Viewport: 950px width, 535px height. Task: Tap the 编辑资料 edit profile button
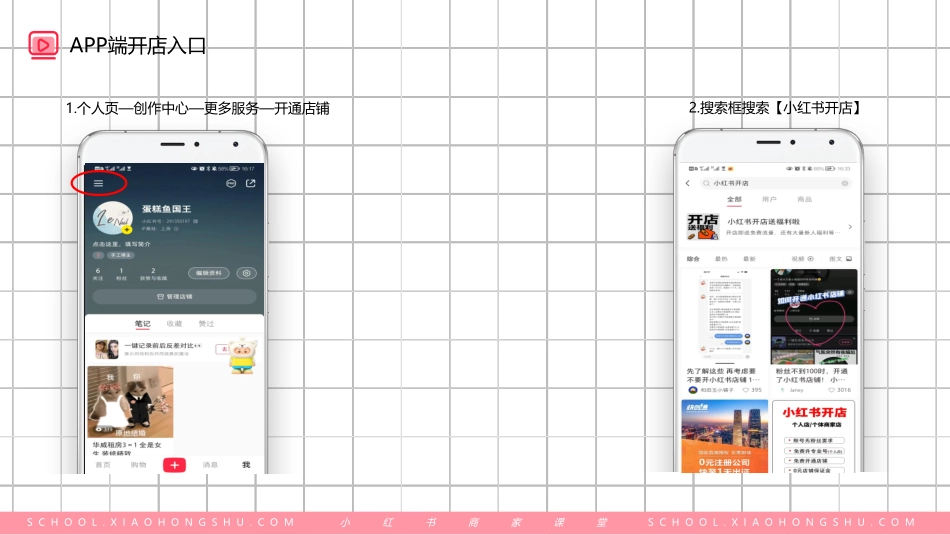209,273
